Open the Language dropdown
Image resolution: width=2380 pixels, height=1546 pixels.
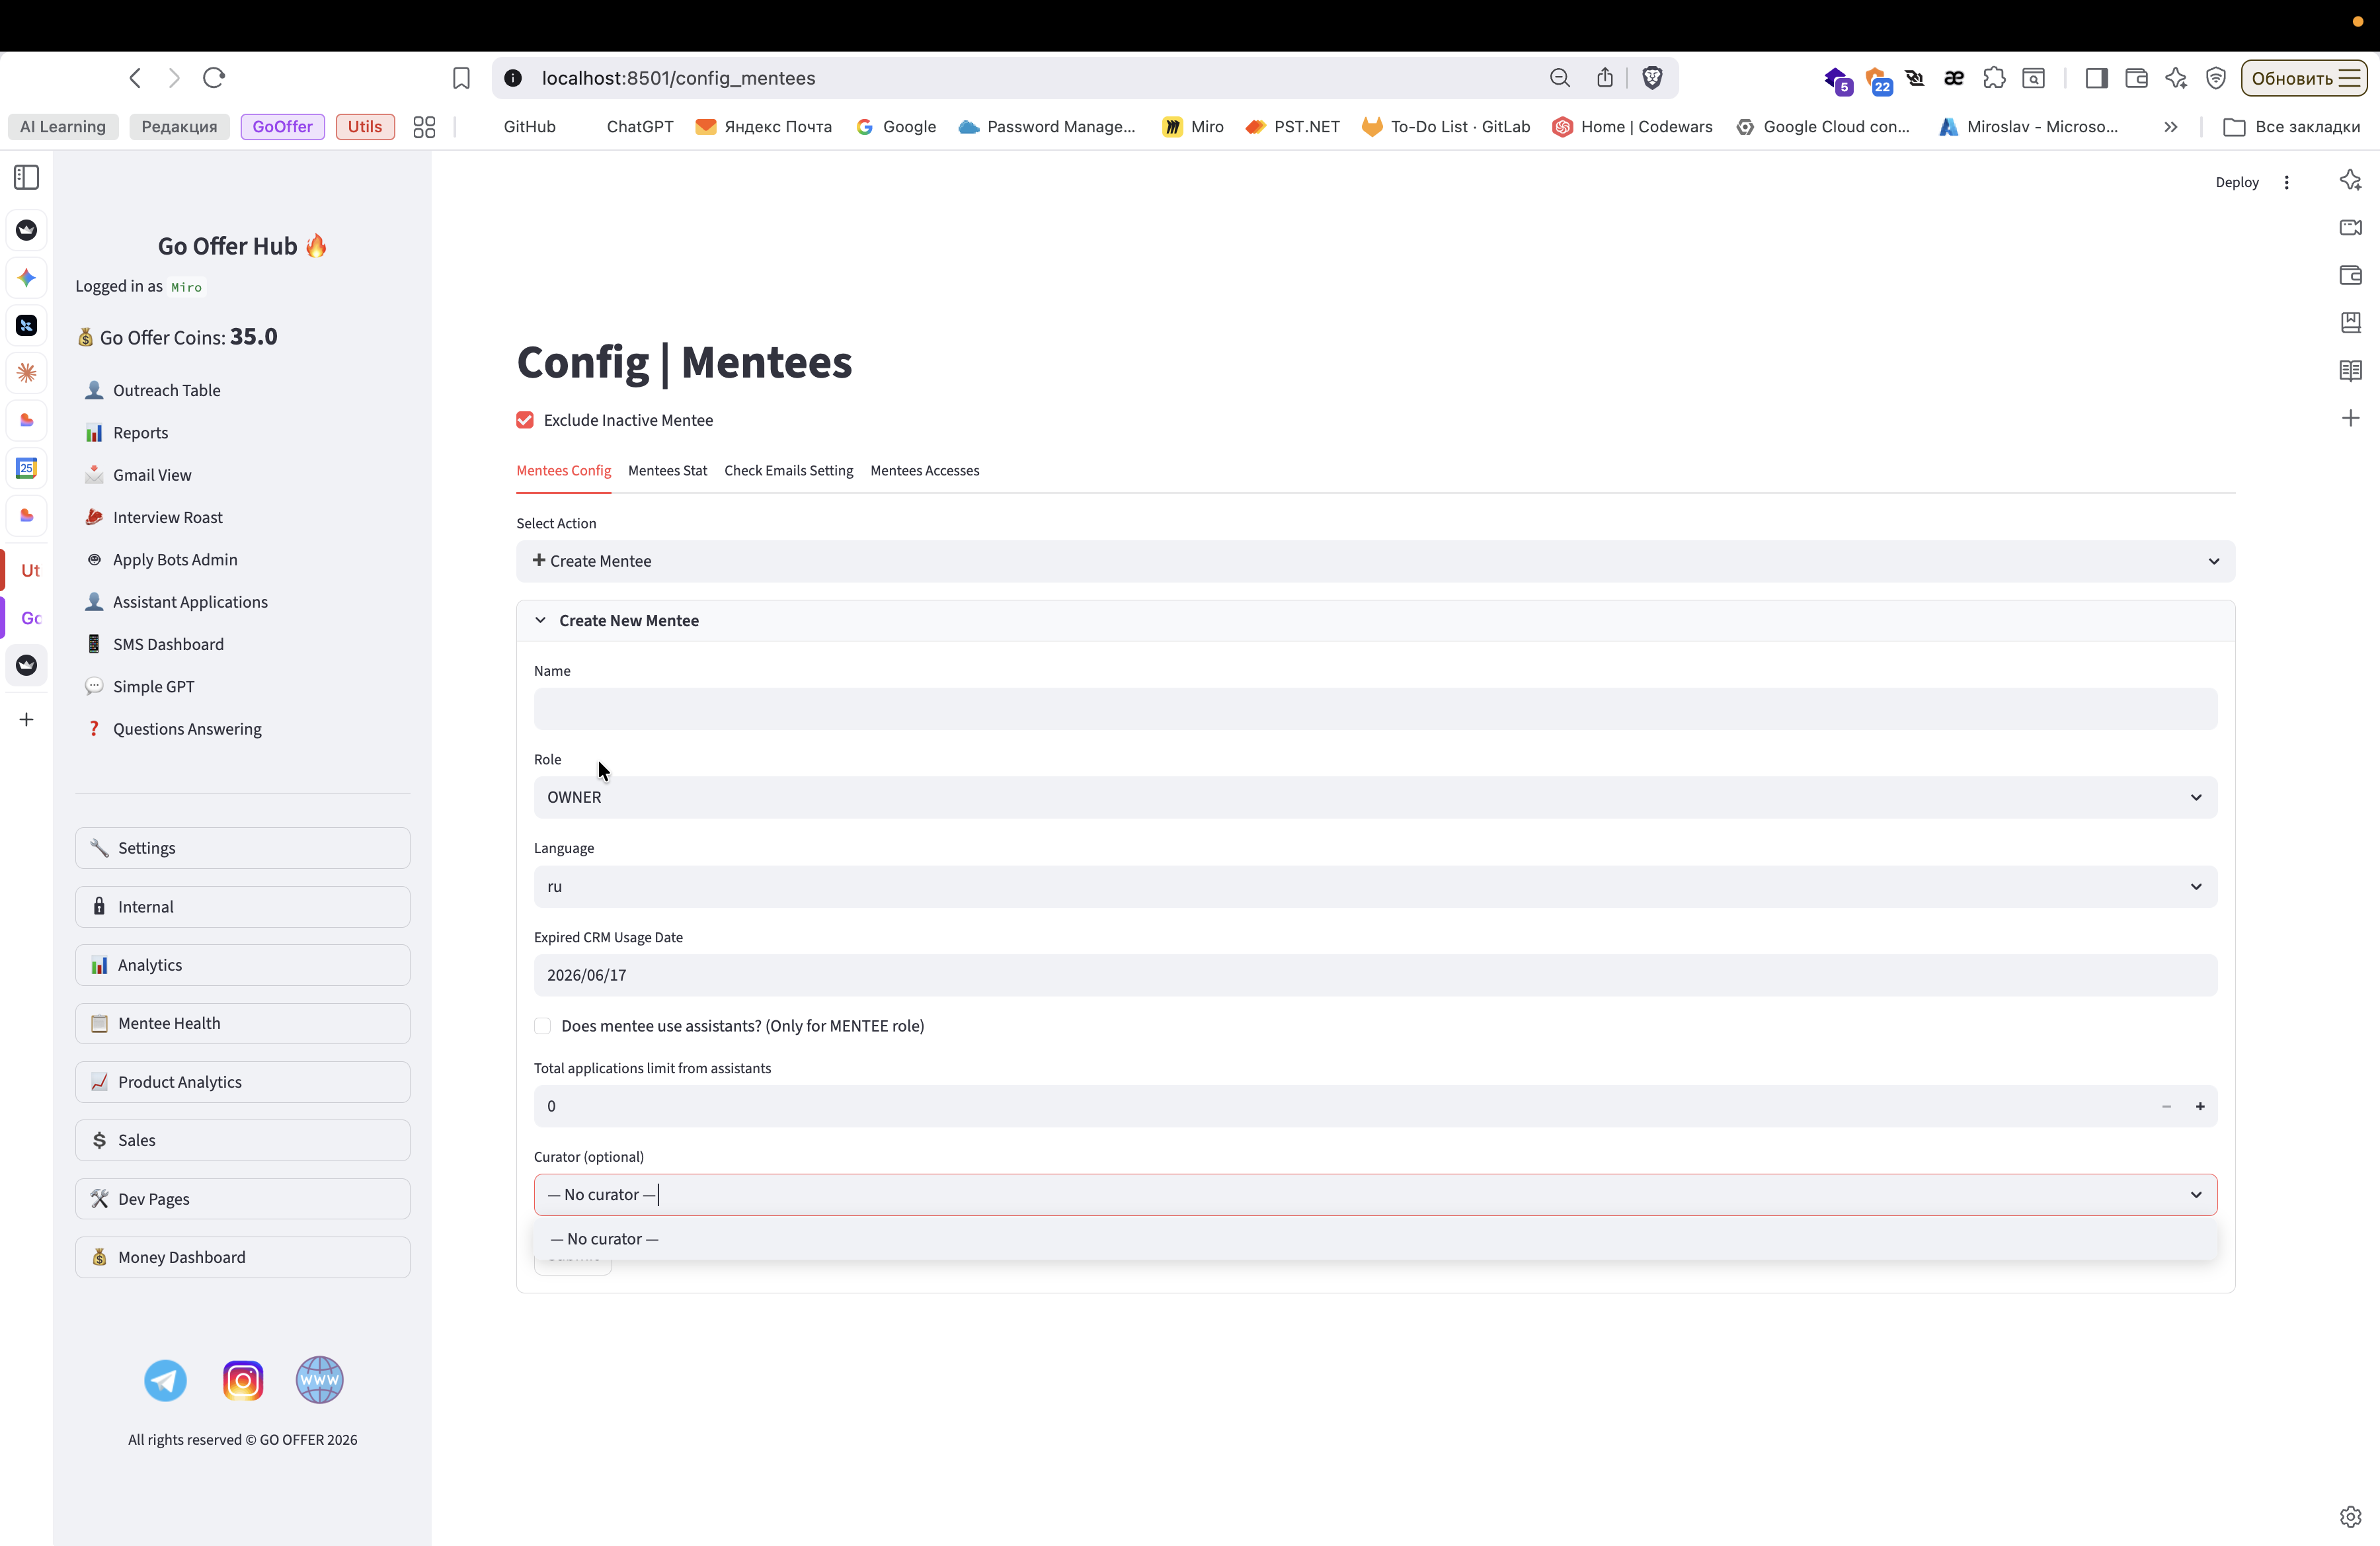click(x=1375, y=886)
